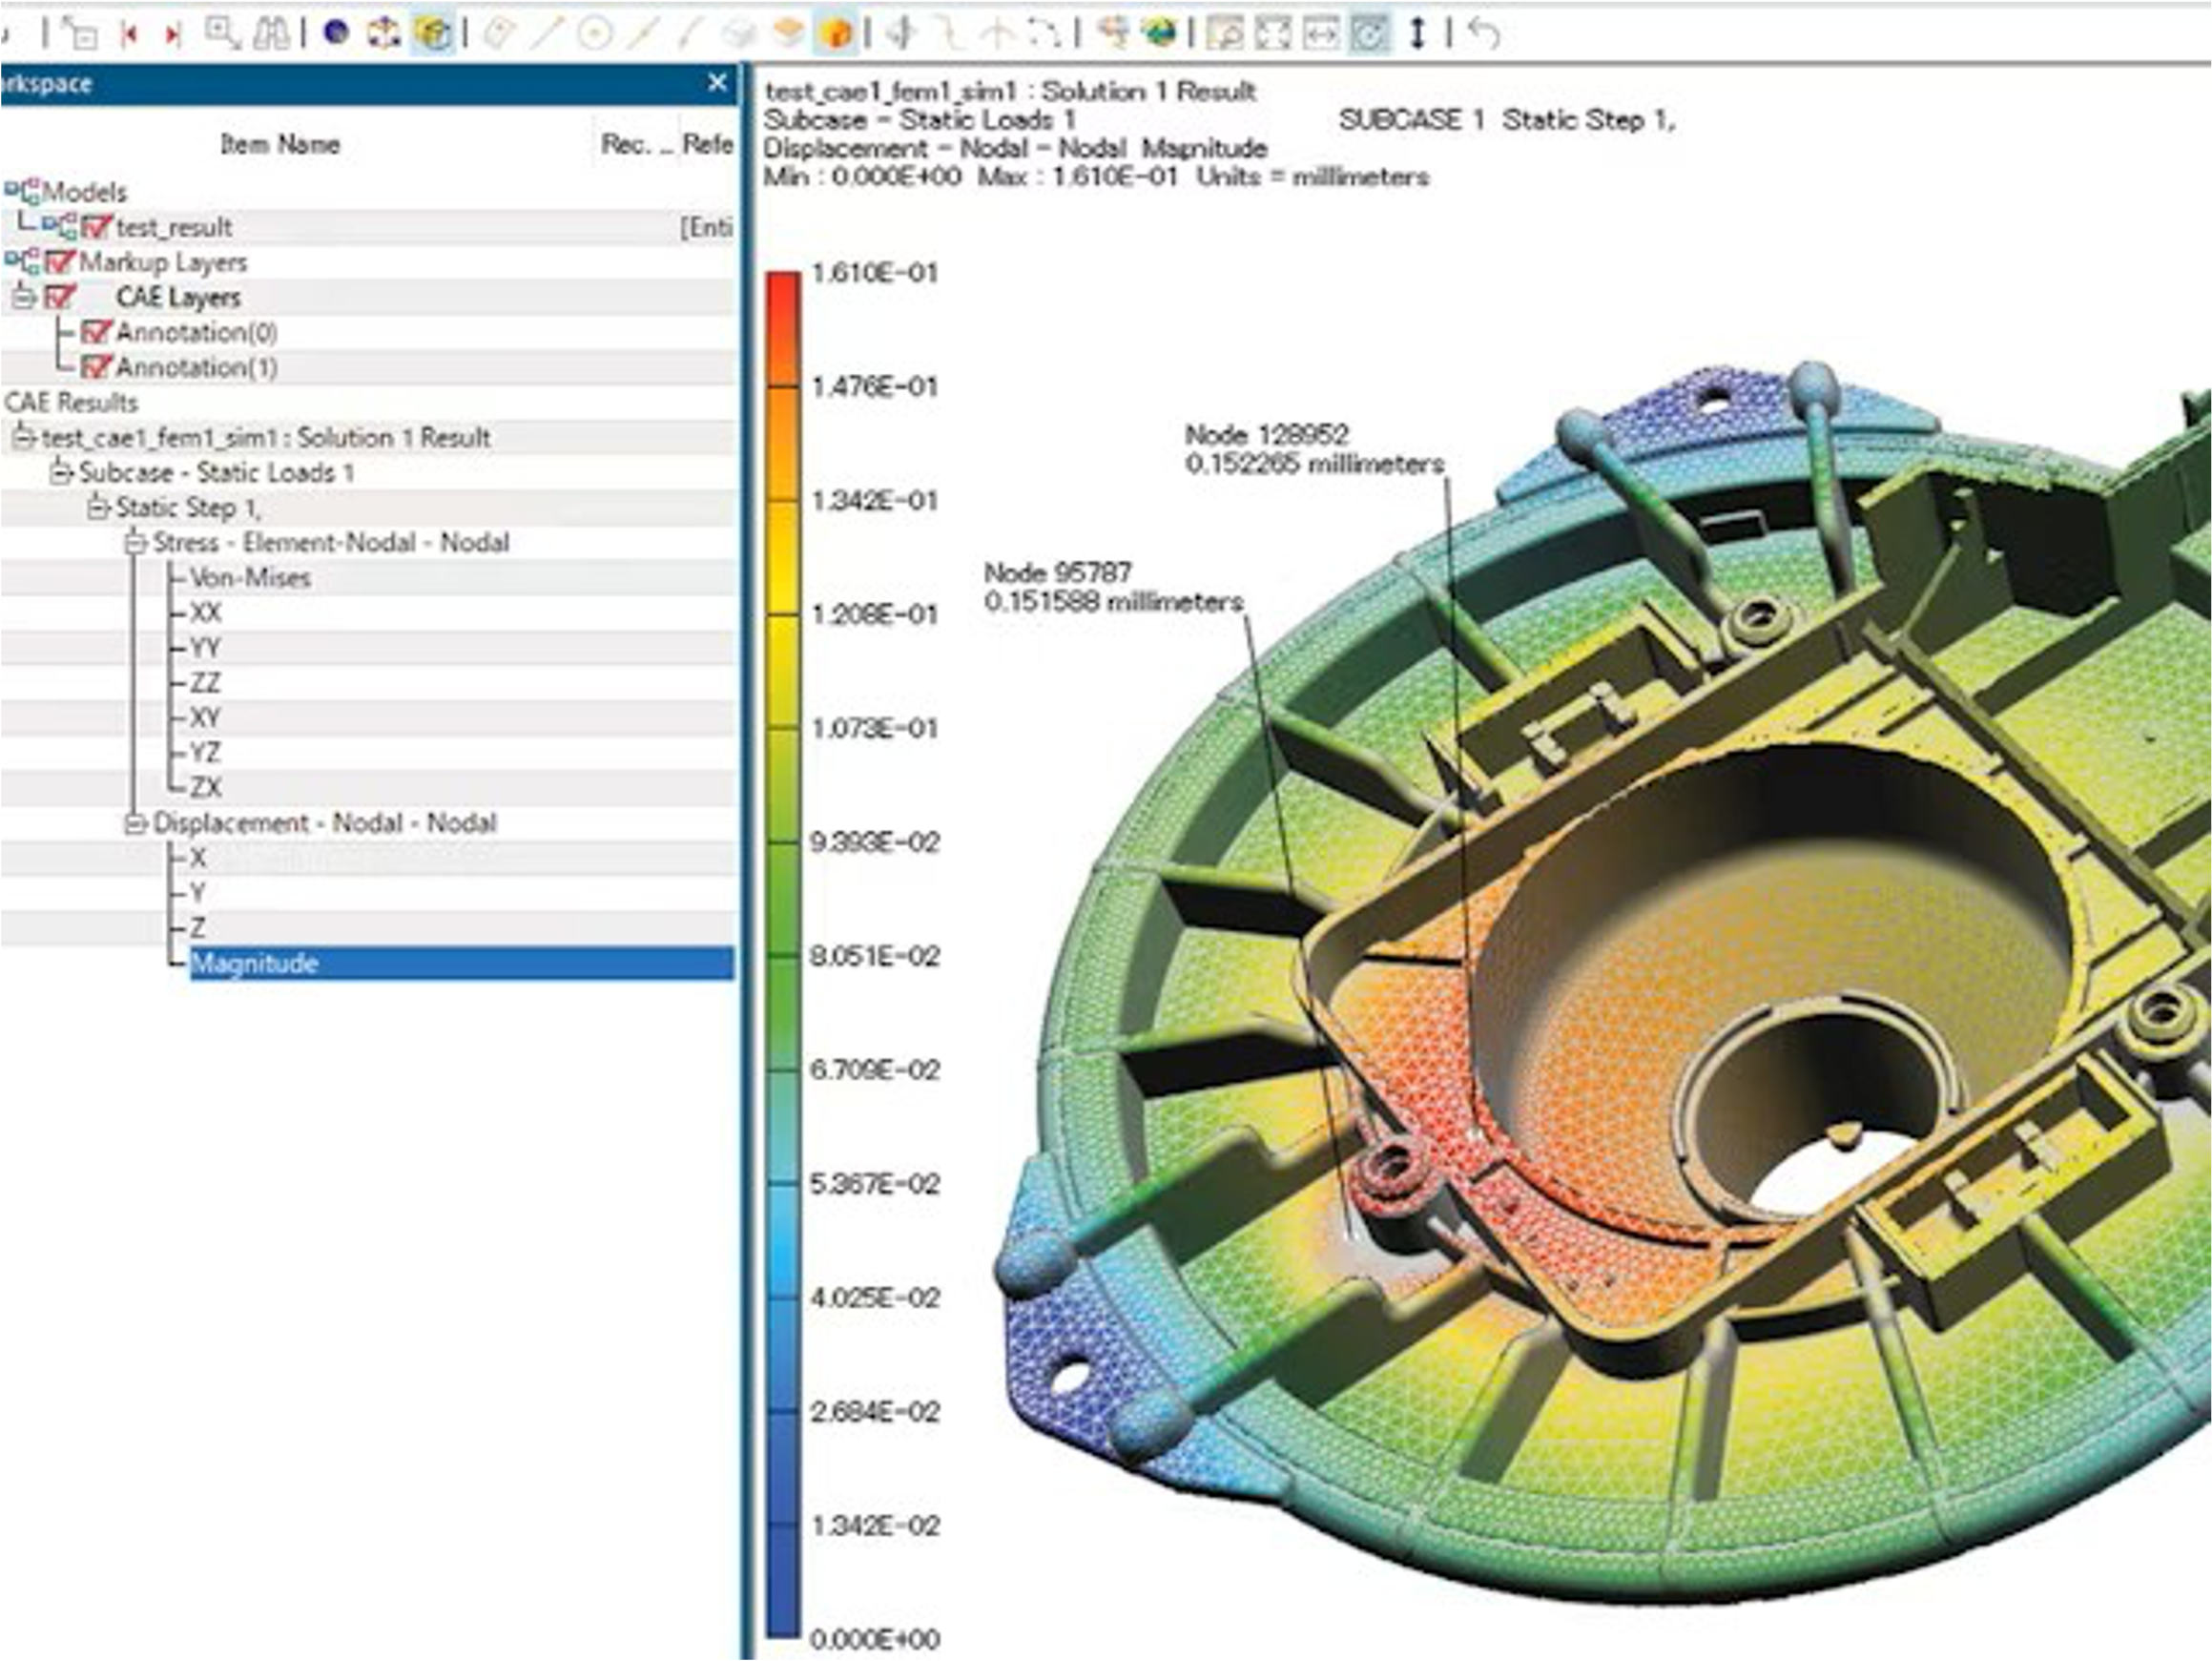2212x1661 pixels.
Task: Select the grayed circle tool icon
Action: click(x=595, y=34)
